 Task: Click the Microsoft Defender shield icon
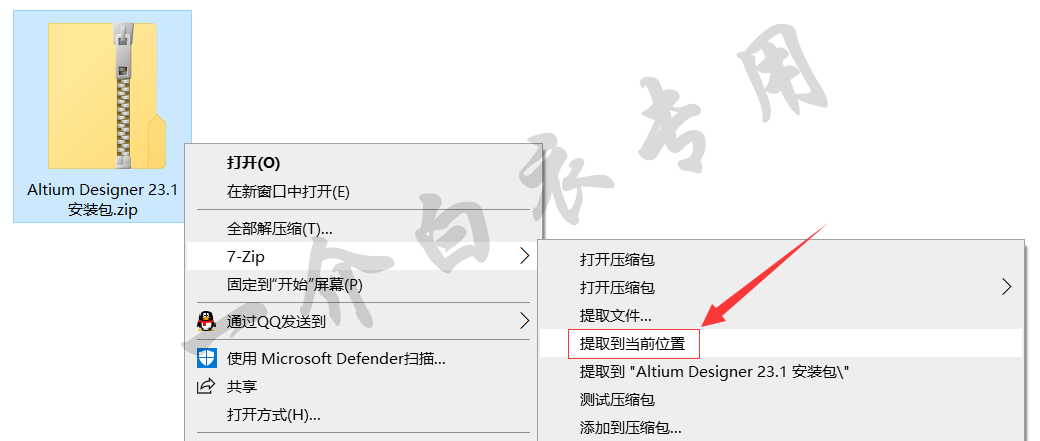(206, 358)
